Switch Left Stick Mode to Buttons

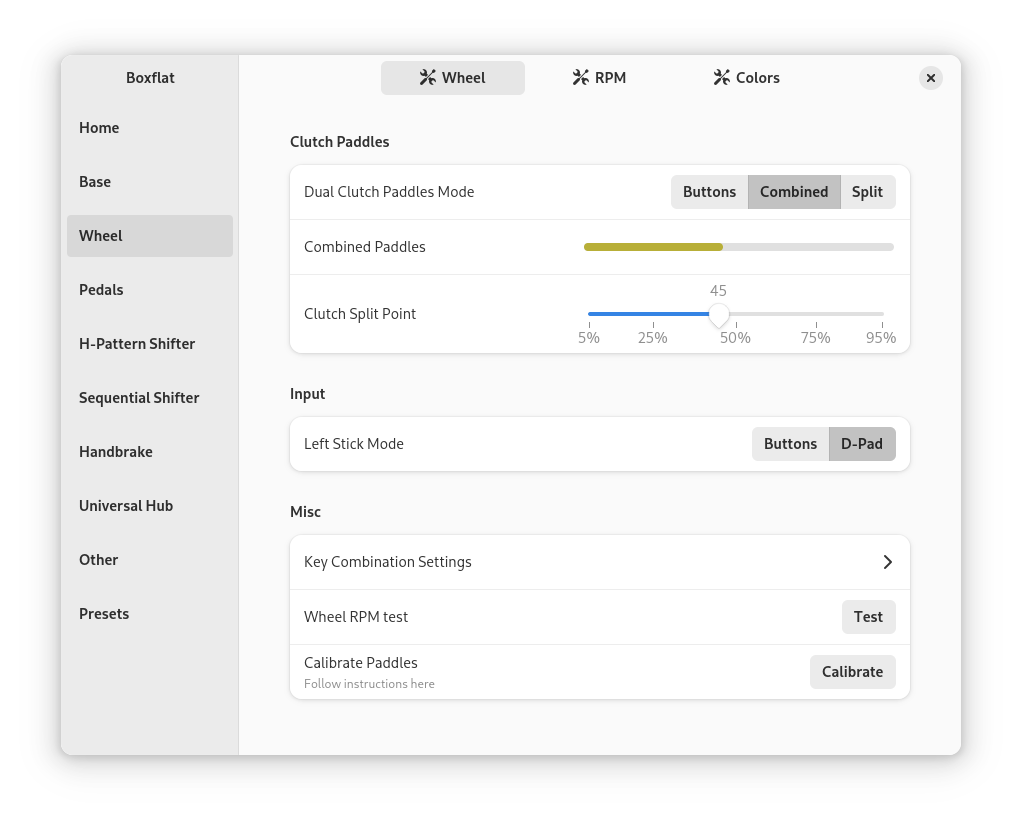tap(790, 444)
